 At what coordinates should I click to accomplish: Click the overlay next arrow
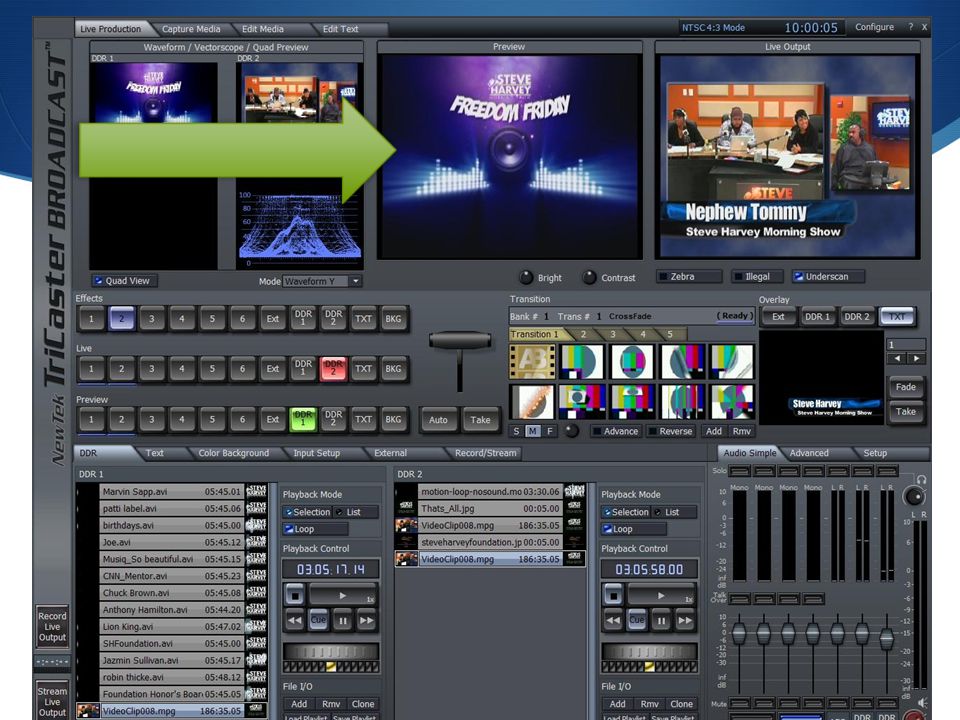tap(916, 358)
